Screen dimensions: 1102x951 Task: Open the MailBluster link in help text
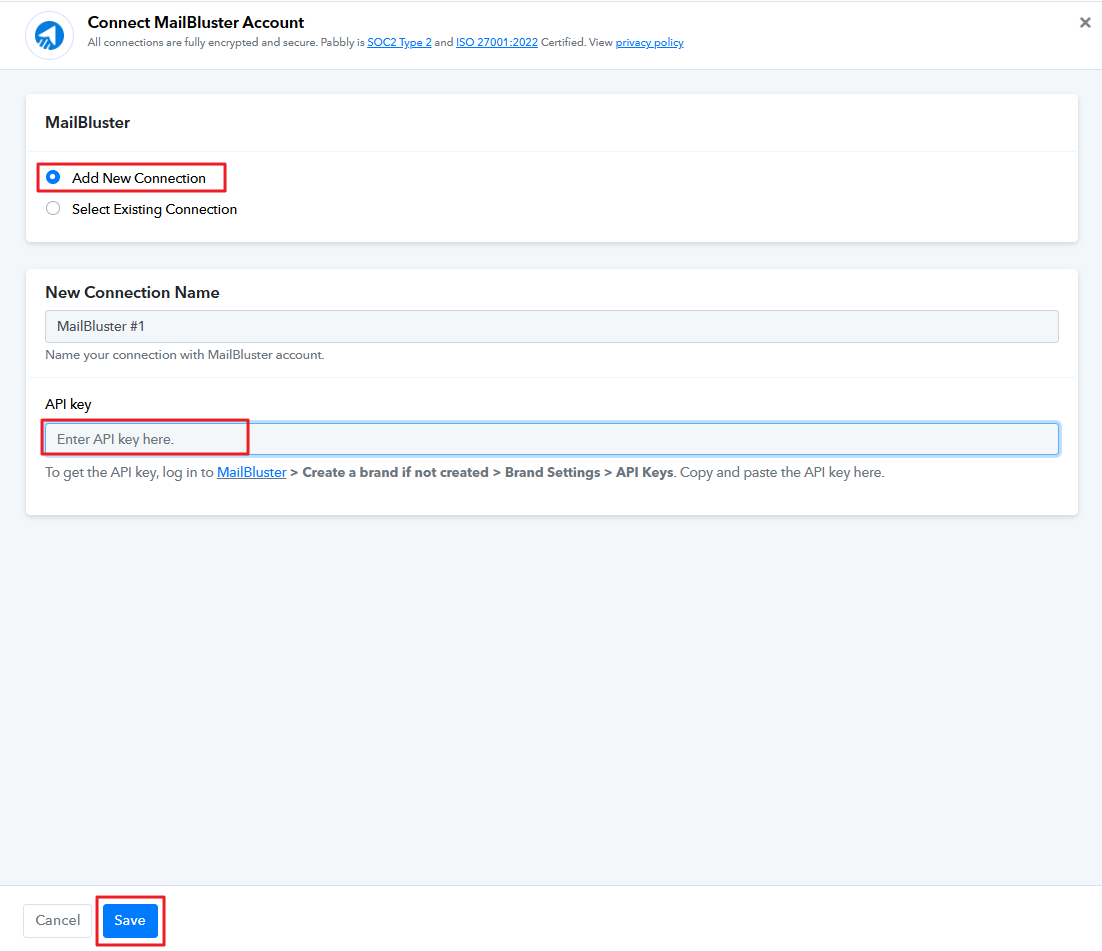tap(252, 472)
